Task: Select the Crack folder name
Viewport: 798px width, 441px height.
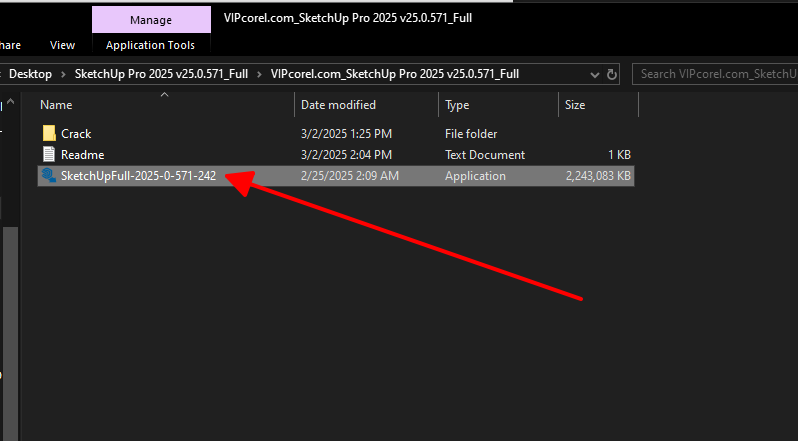Action: coord(76,134)
